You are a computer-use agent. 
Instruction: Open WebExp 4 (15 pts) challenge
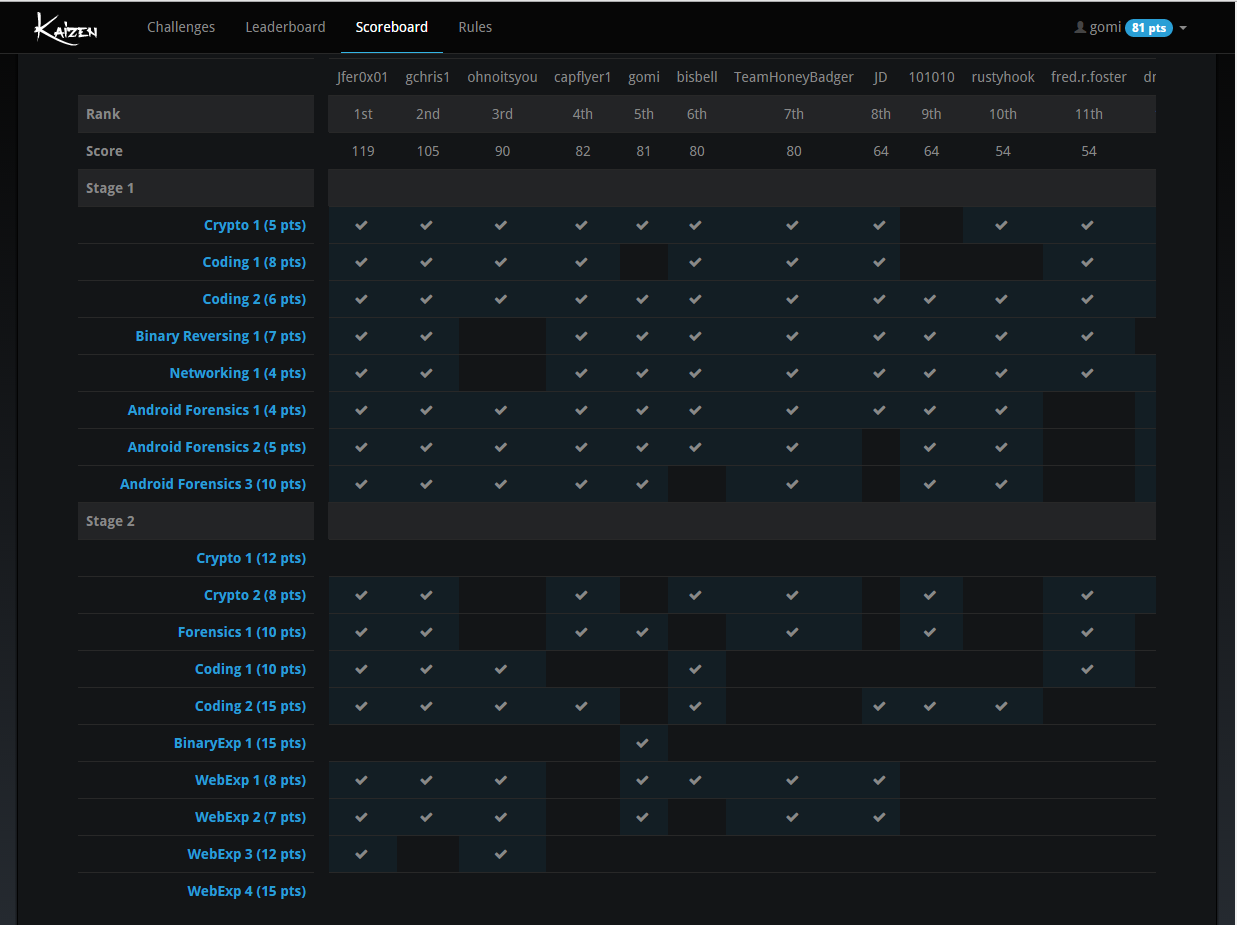[x=247, y=891]
